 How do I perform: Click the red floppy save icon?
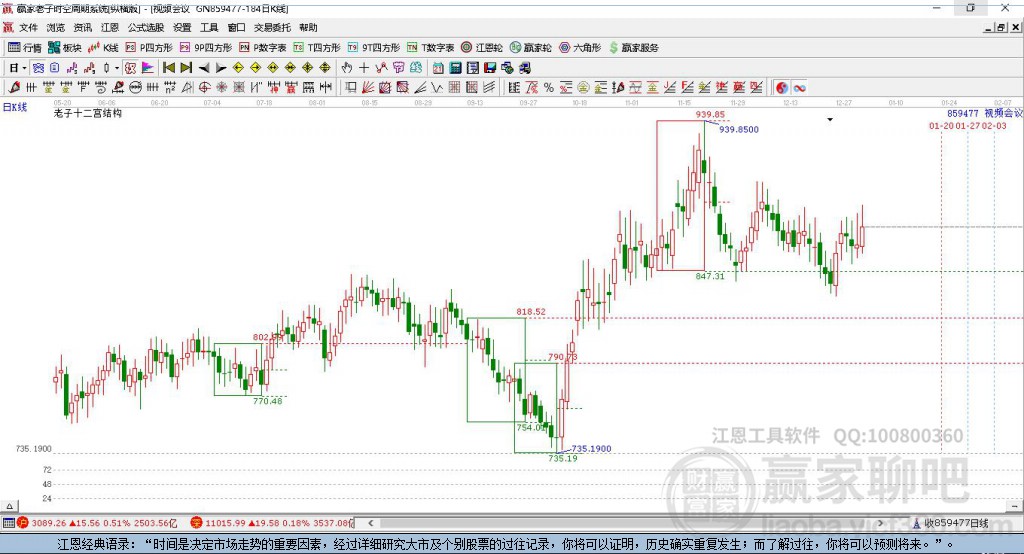[x=490, y=68]
